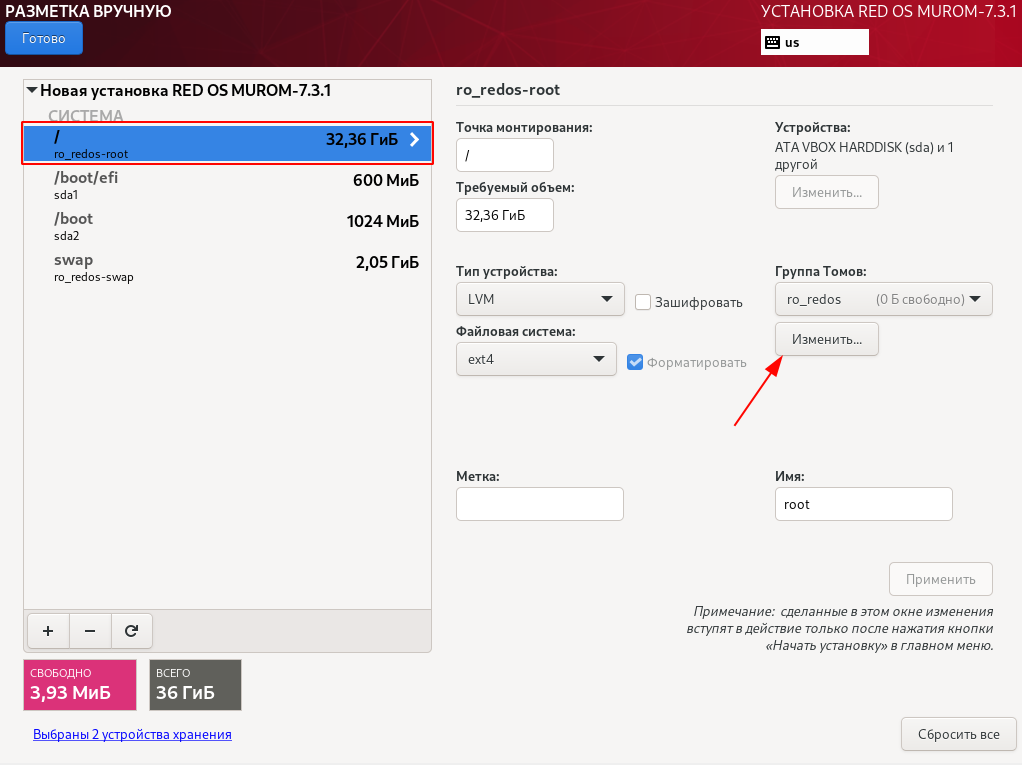This screenshot has height=765, width=1022.
Task: Click the 600 МиБ size value
Action: click(386, 180)
